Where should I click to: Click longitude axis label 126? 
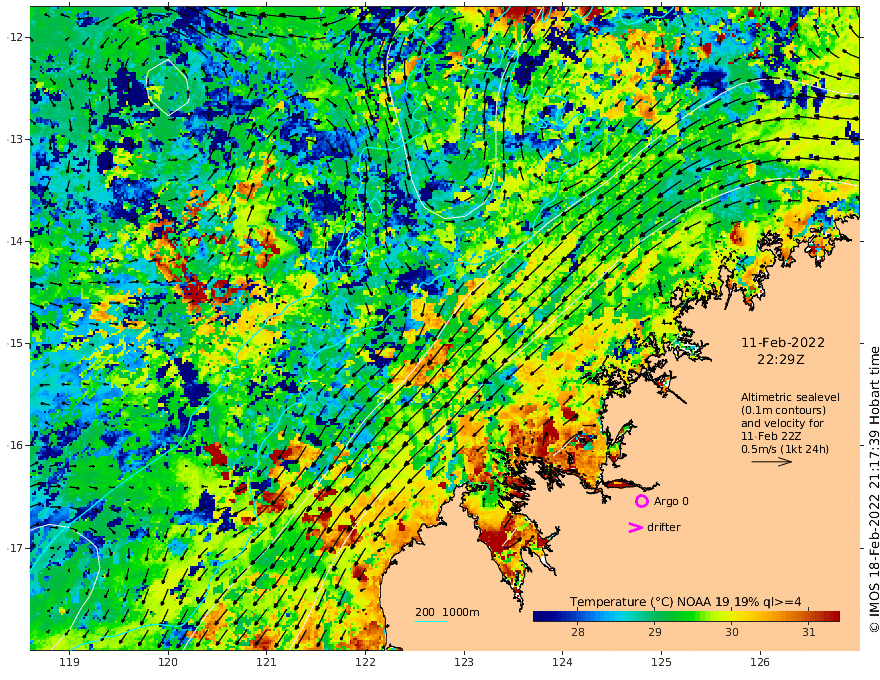point(760,663)
